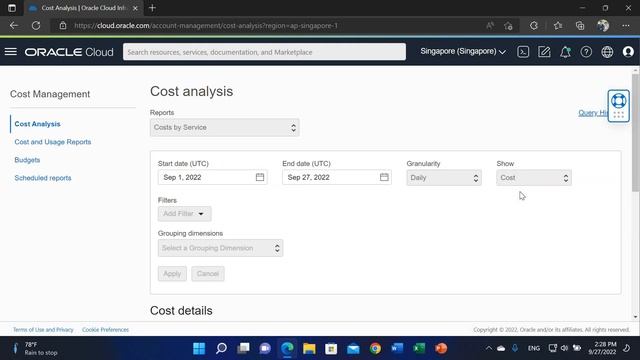
Task: Click the End date field
Action: click(337, 177)
